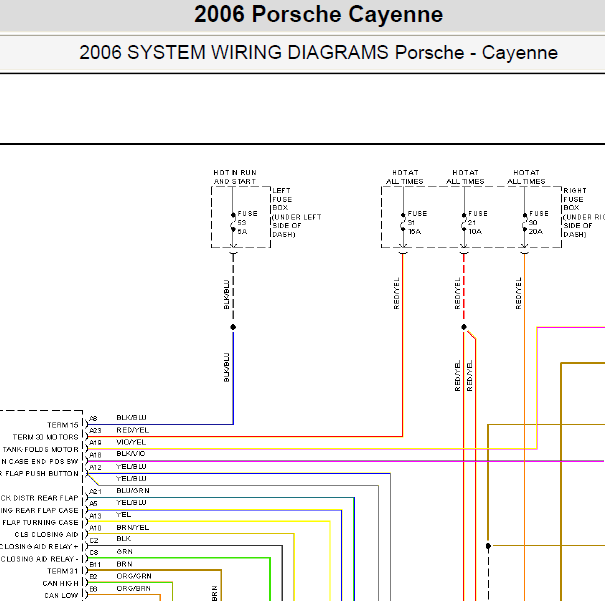
Task: Click the "FLAP TURNING CASE" terminal label
Action: [40, 522]
